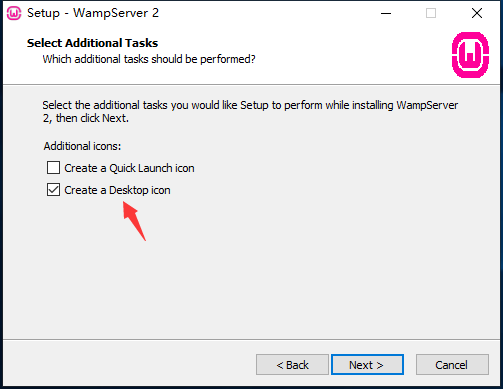Cancel the WampServer installation
Screen dimensions: 503x389
click(452, 365)
